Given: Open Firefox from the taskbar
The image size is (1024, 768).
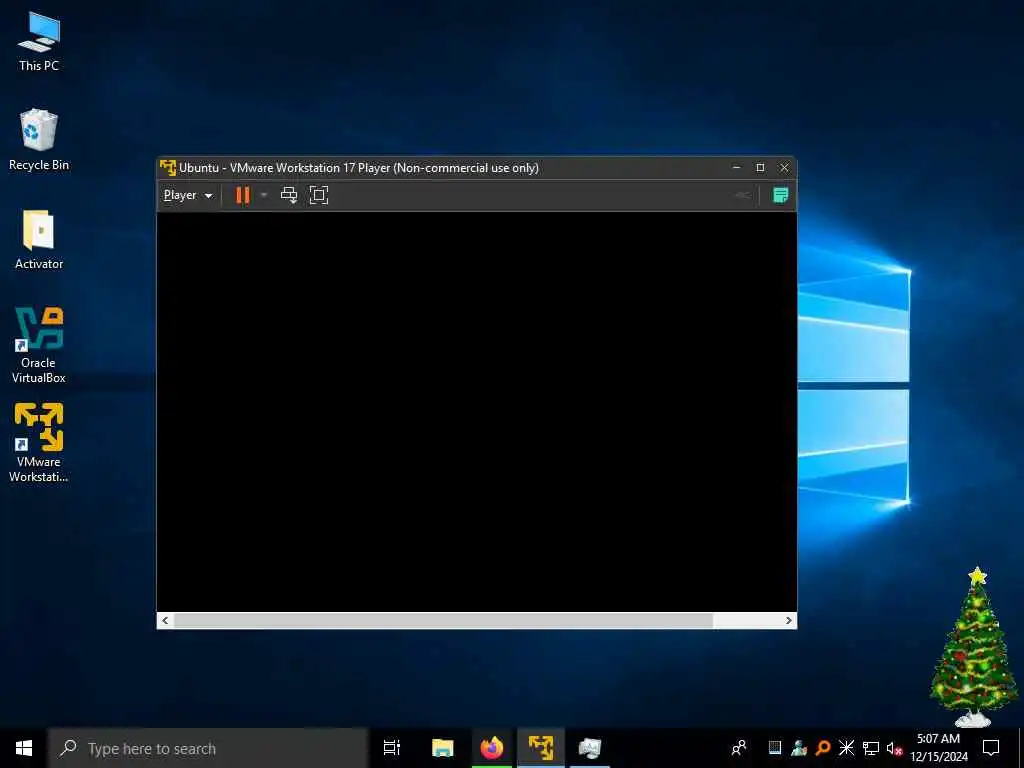Looking at the screenshot, I should click(x=492, y=748).
